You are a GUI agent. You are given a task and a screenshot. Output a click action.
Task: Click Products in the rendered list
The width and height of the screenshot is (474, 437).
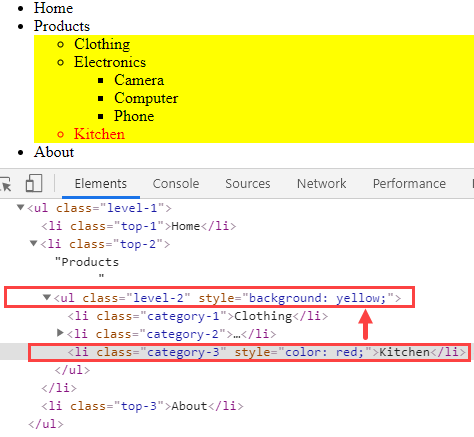tap(62, 26)
